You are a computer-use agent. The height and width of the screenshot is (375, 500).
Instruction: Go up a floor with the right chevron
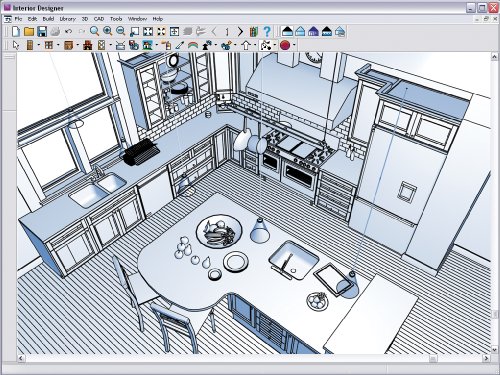click(x=240, y=32)
